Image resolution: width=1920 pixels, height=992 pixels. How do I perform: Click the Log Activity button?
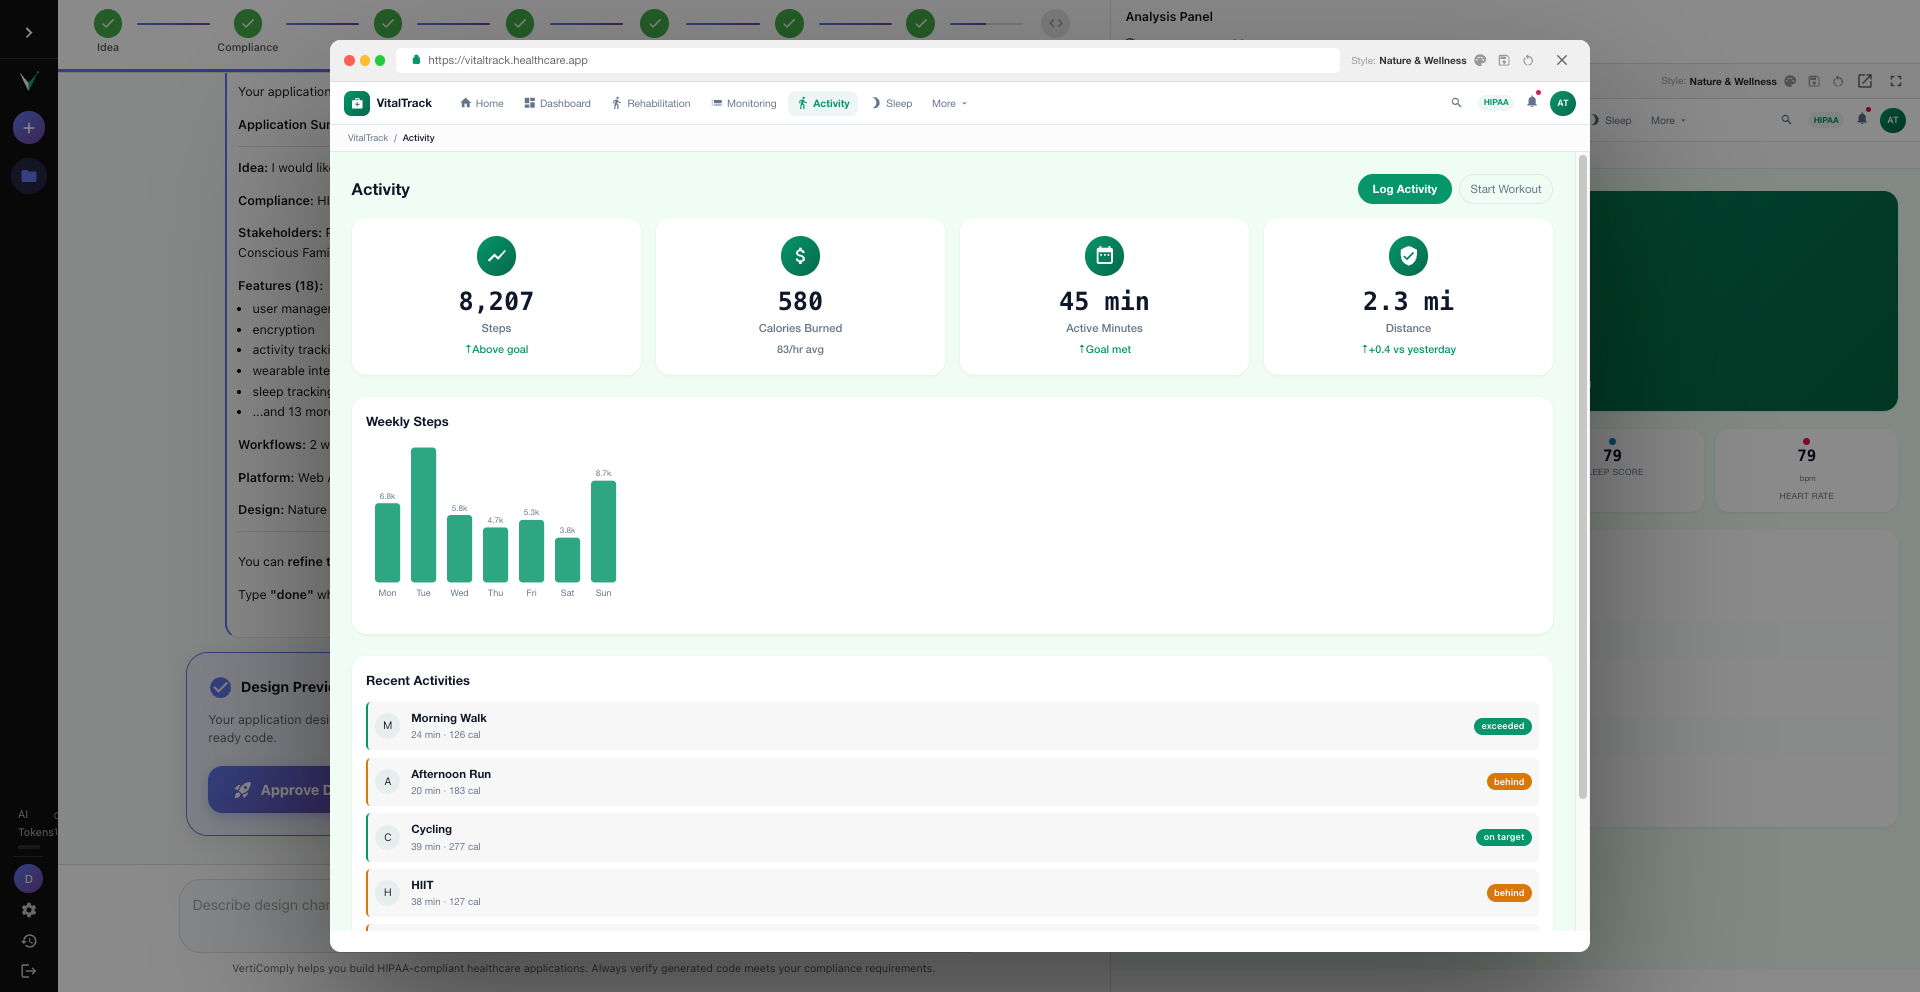click(1404, 189)
